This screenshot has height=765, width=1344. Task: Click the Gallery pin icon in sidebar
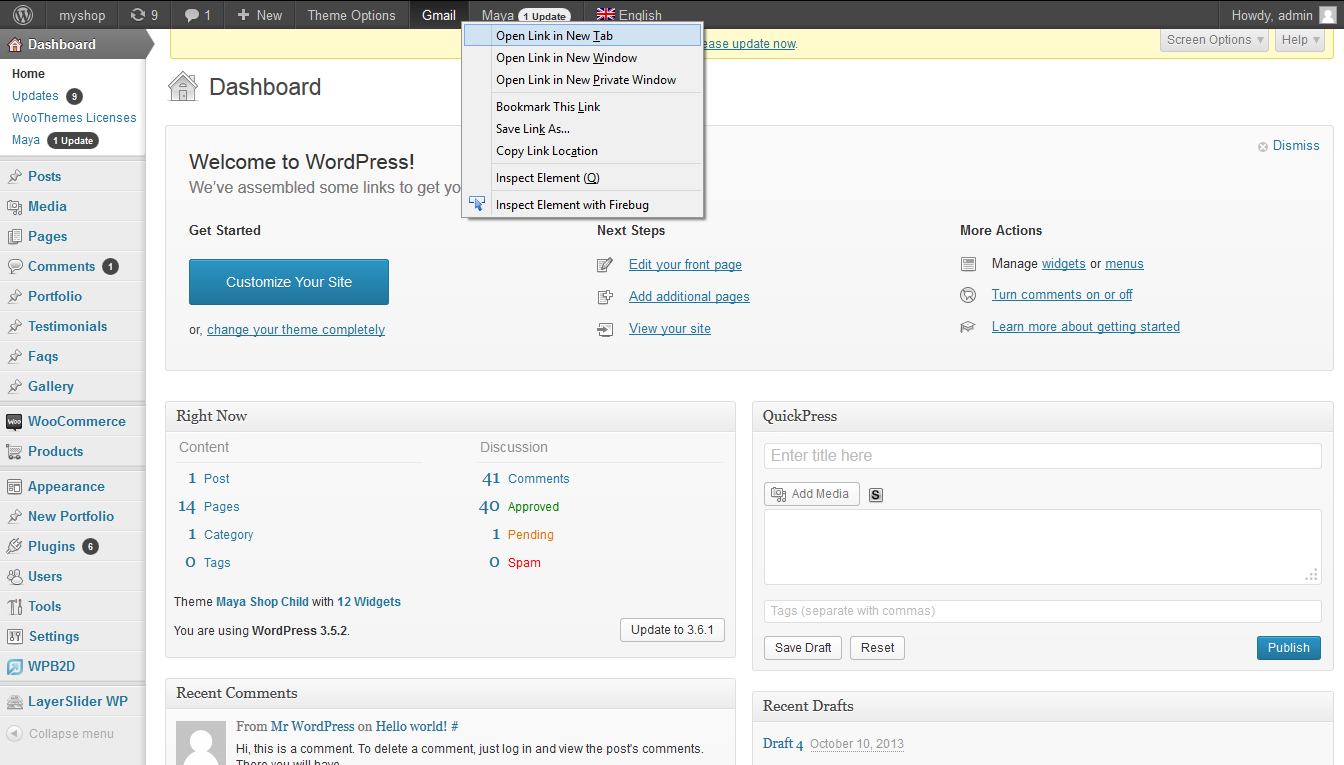click(x=14, y=386)
